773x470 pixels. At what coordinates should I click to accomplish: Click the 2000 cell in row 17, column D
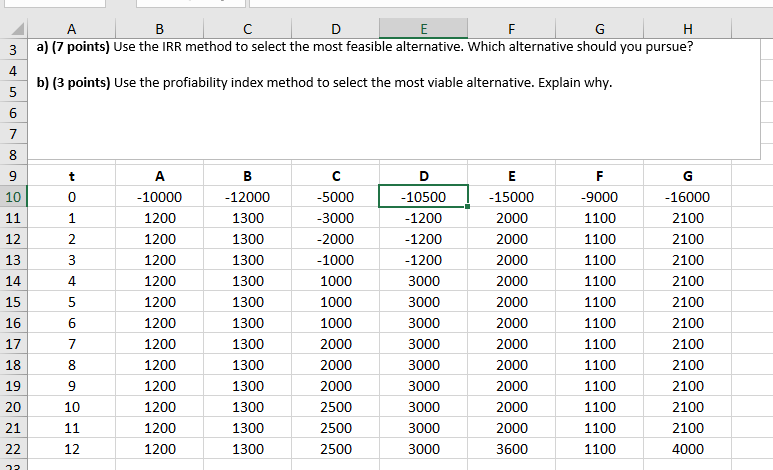click(336, 344)
